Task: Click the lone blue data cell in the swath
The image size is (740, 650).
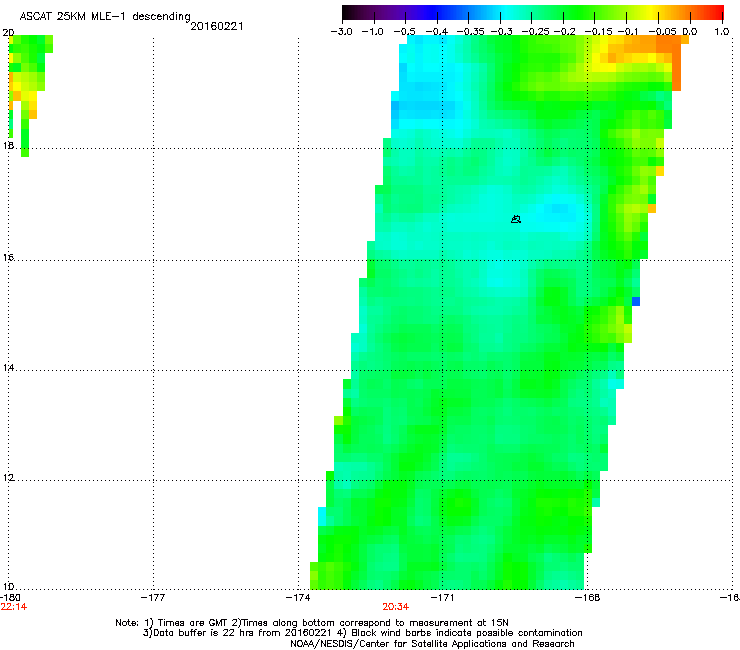Action: [636, 301]
